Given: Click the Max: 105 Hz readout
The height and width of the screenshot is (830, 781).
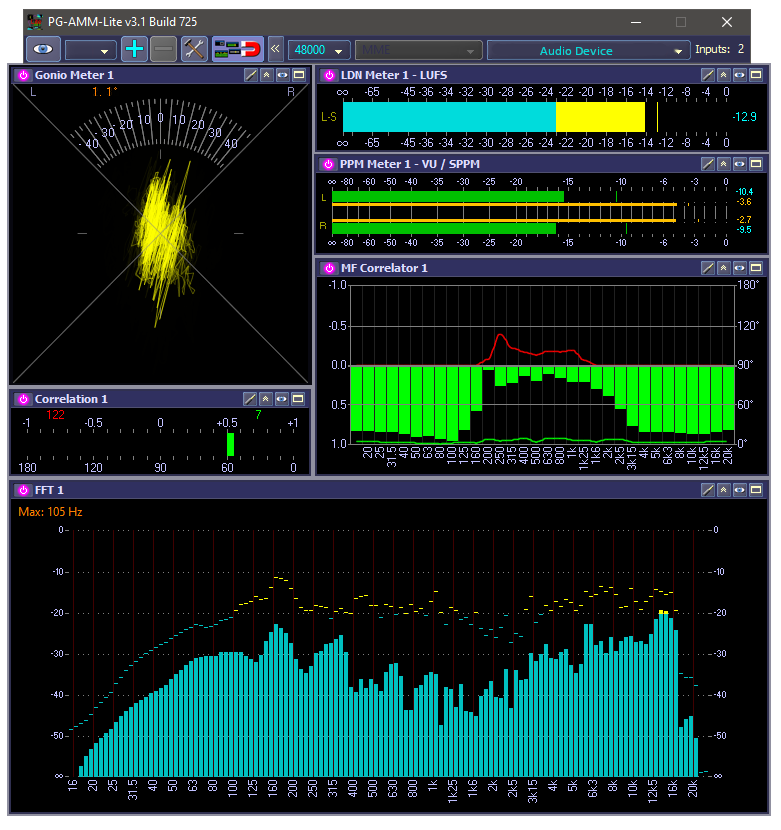Looking at the screenshot, I should coord(50,512).
